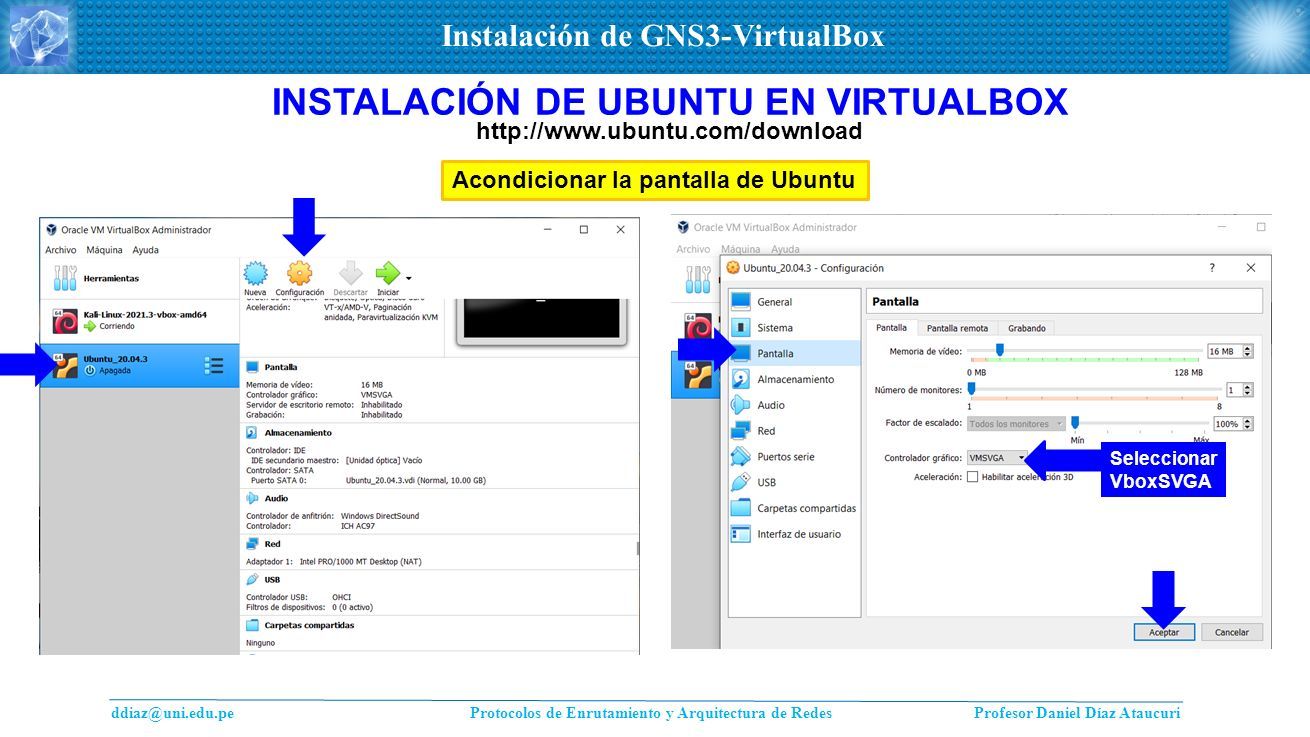Click Cancelar button
The image size is (1310, 737).
pyautogui.click(x=1232, y=632)
